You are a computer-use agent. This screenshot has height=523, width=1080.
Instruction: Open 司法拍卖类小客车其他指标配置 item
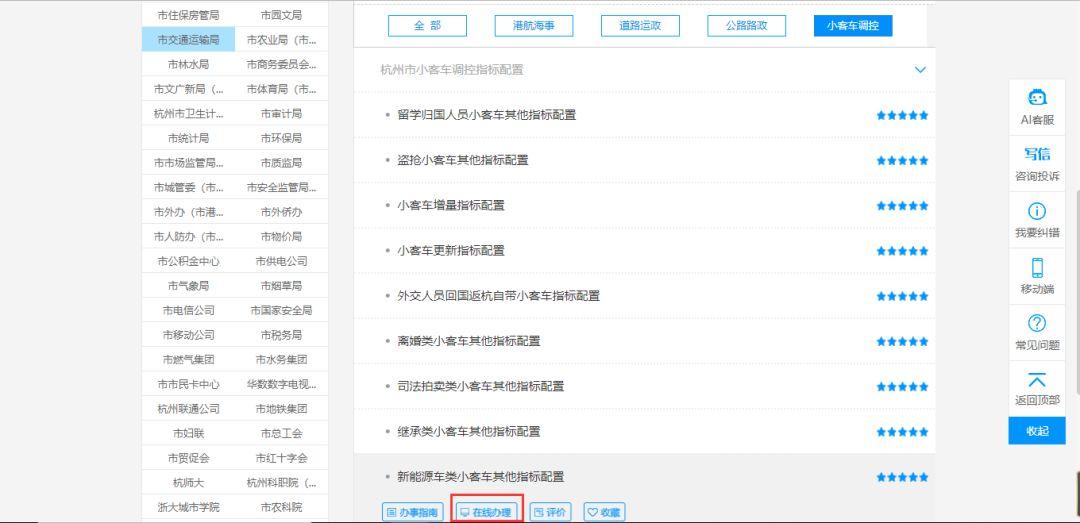(481, 386)
